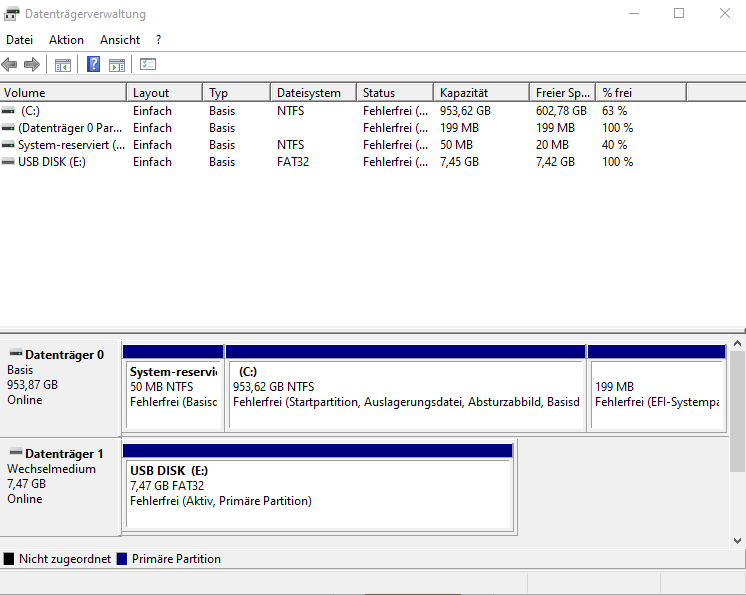The width and height of the screenshot is (746, 595).
Task: Click the Primäre Partition legend label
Action: (177, 559)
